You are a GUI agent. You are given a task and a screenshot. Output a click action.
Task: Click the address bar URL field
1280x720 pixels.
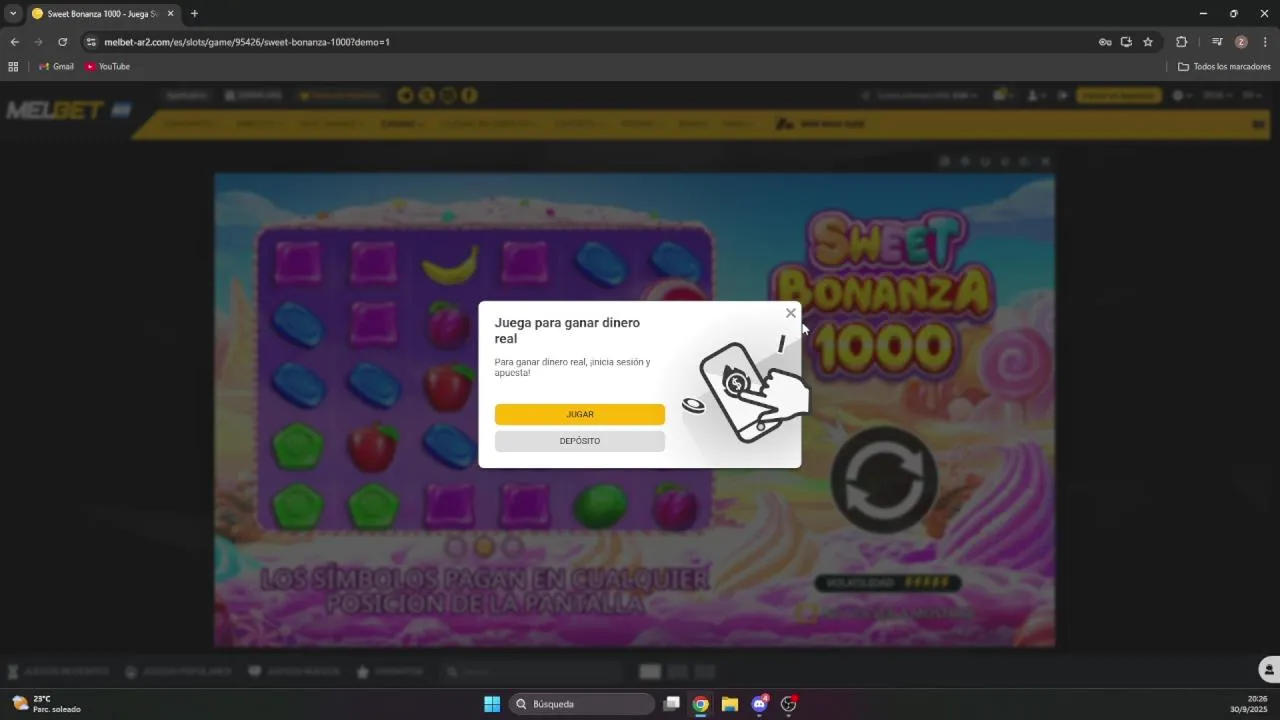coord(590,42)
